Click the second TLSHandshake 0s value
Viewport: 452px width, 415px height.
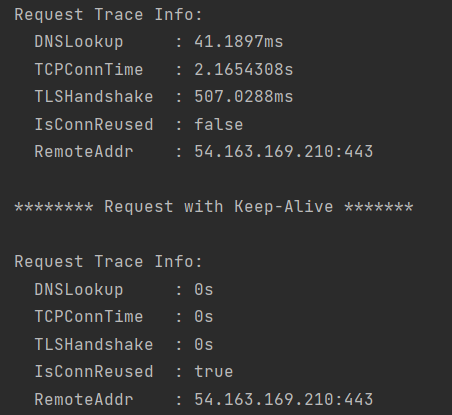[204, 344]
